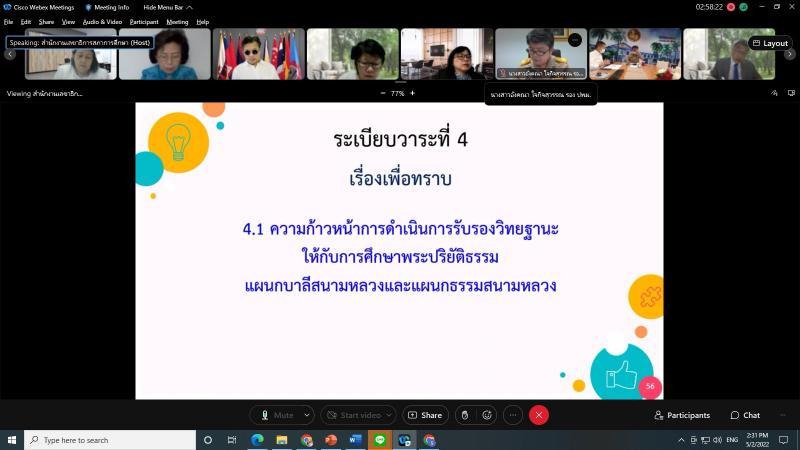
Task: Toggle the Start video button
Action: tap(353, 415)
